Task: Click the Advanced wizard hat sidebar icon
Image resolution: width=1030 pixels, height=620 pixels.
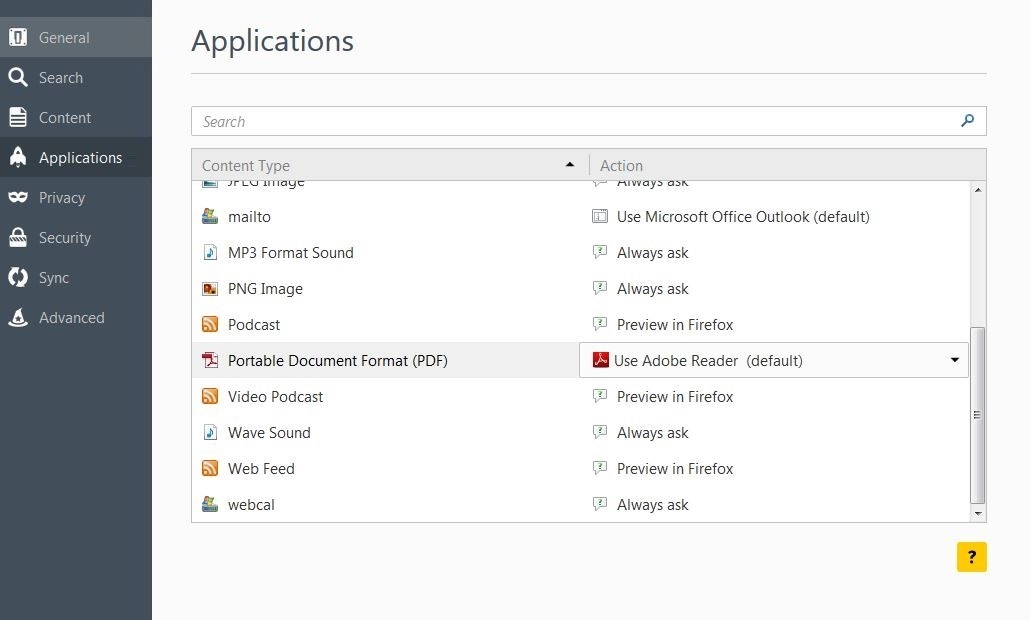Action: (x=18, y=317)
